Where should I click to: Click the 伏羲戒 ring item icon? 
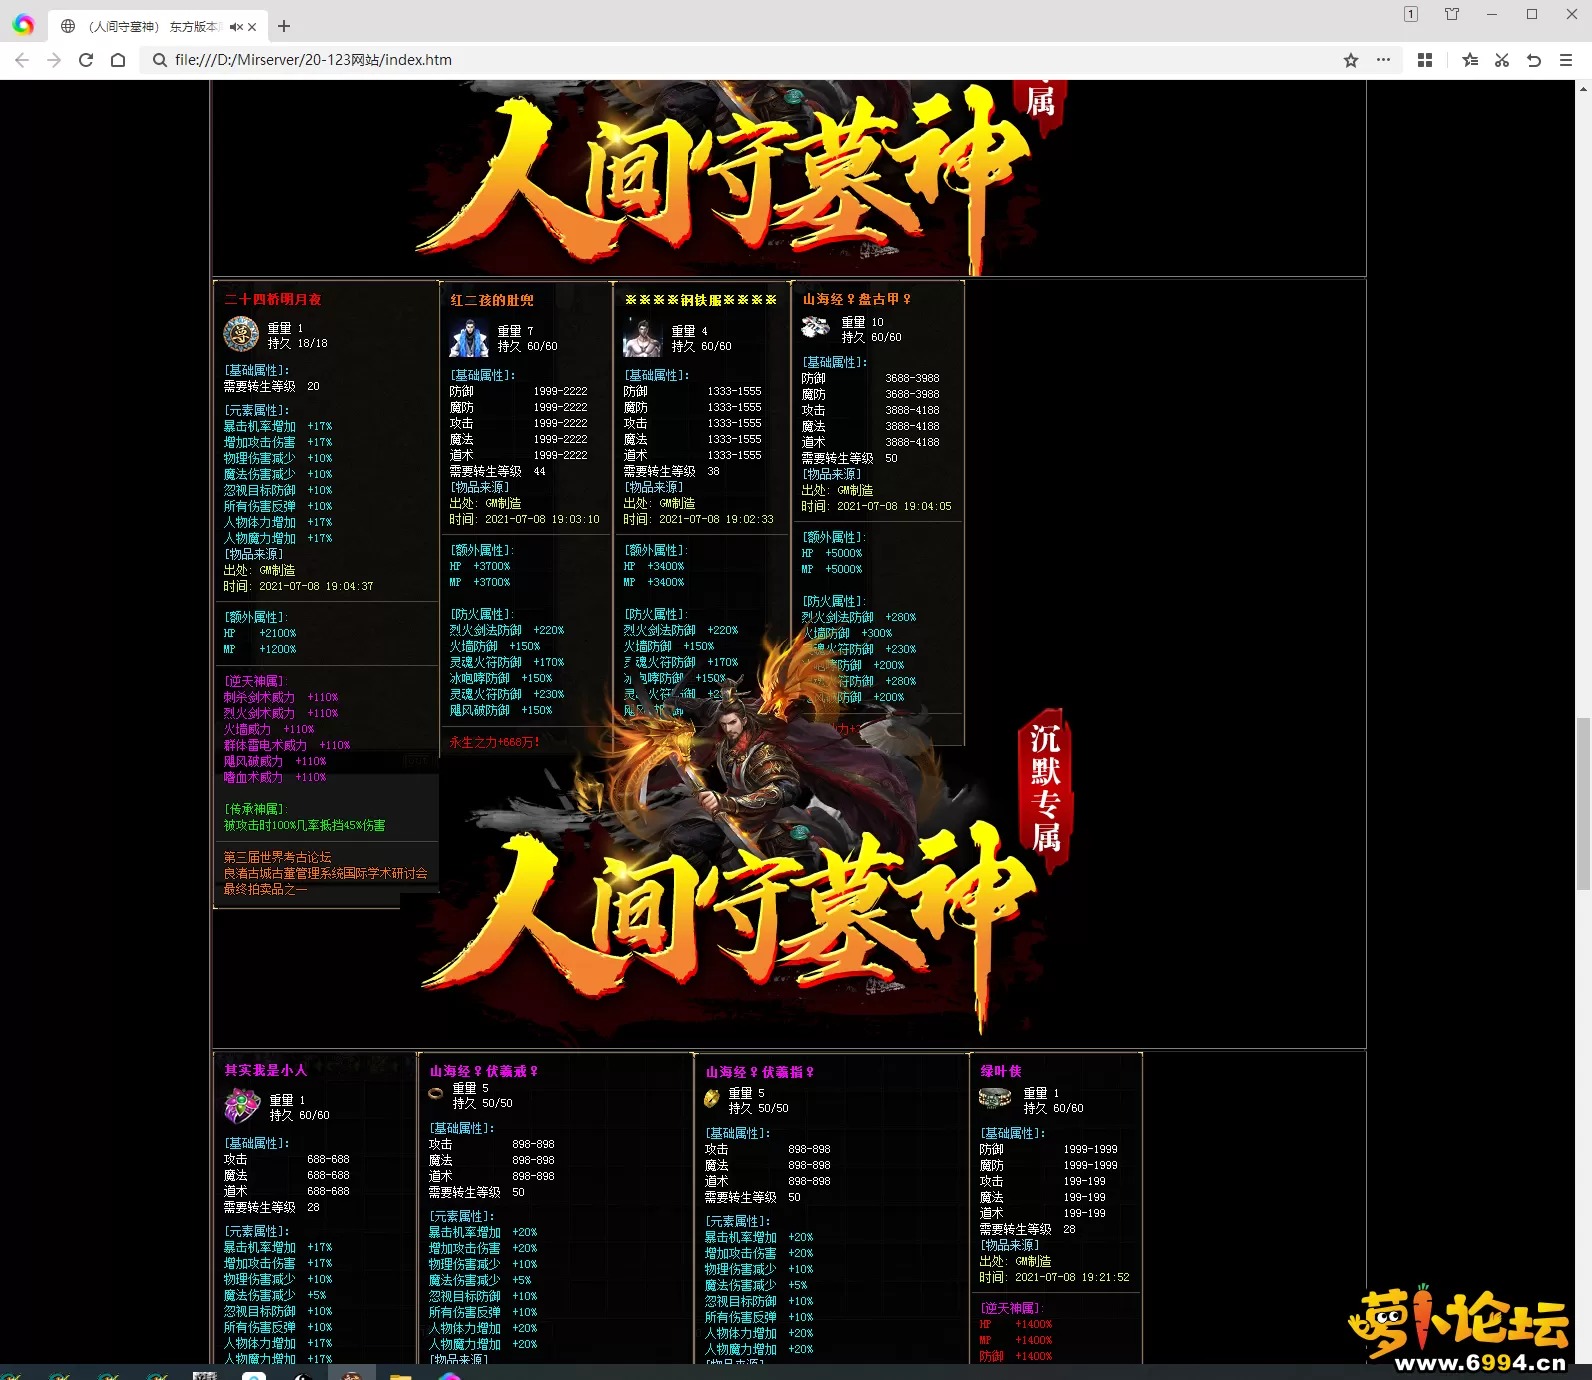[436, 1093]
